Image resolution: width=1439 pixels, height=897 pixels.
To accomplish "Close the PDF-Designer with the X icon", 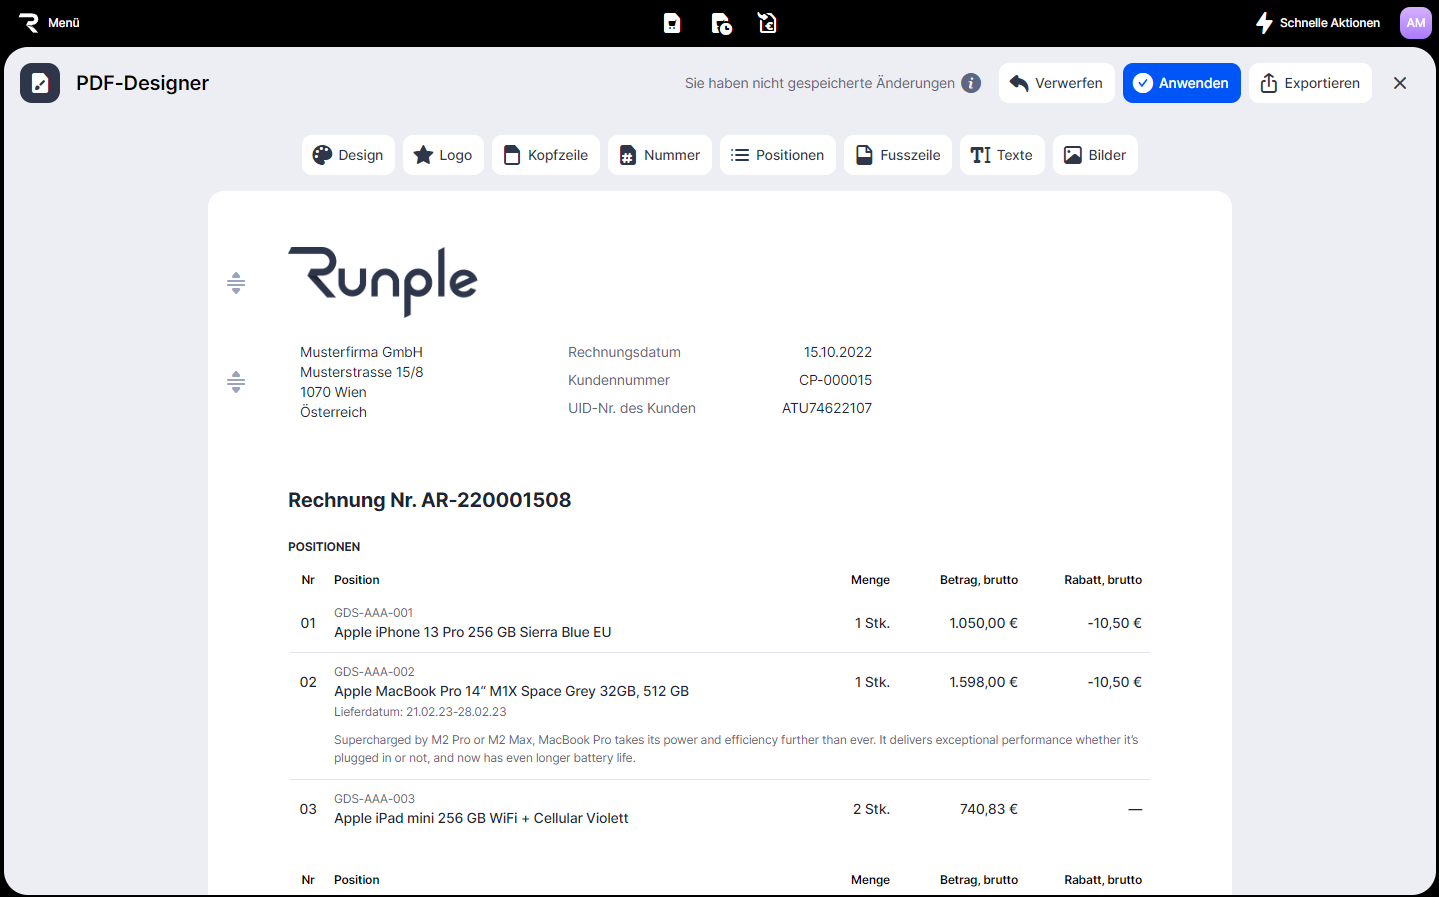I will coord(1400,83).
